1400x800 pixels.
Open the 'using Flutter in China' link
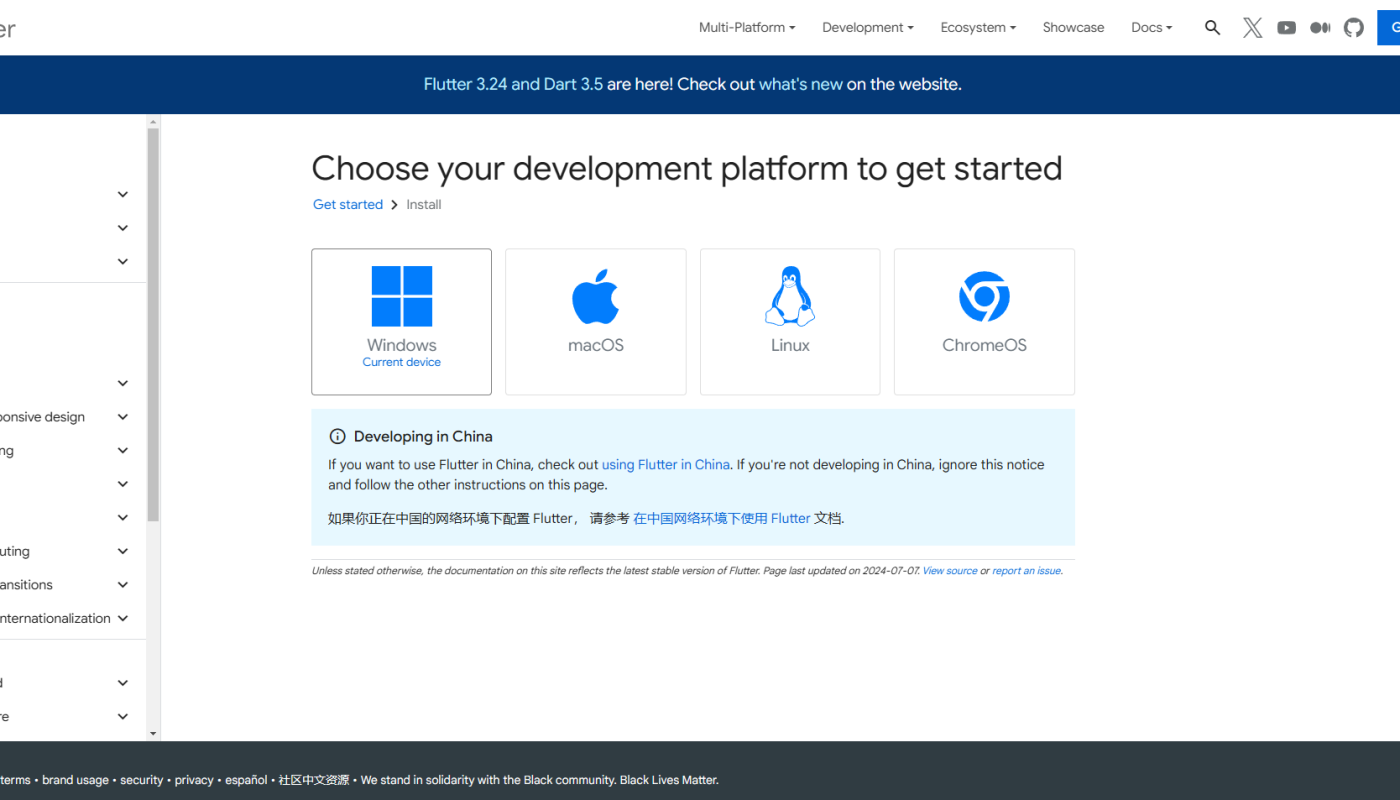coord(666,465)
